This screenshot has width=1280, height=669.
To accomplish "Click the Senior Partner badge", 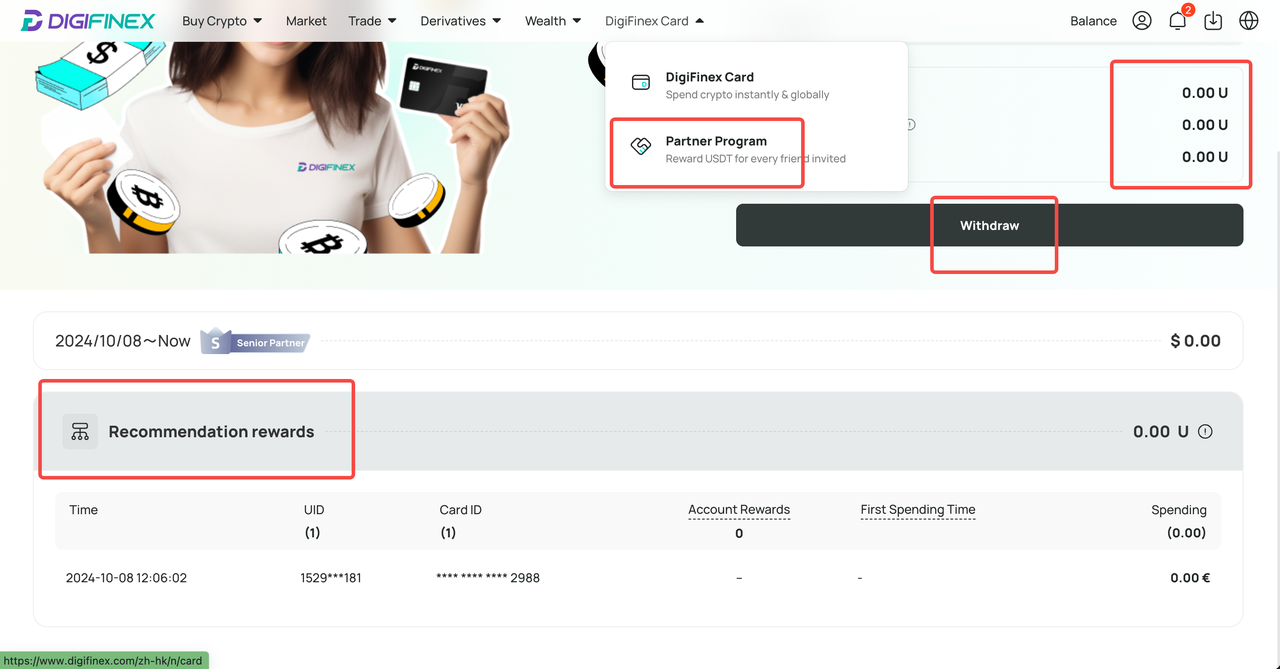I will click(x=255, y=342).
